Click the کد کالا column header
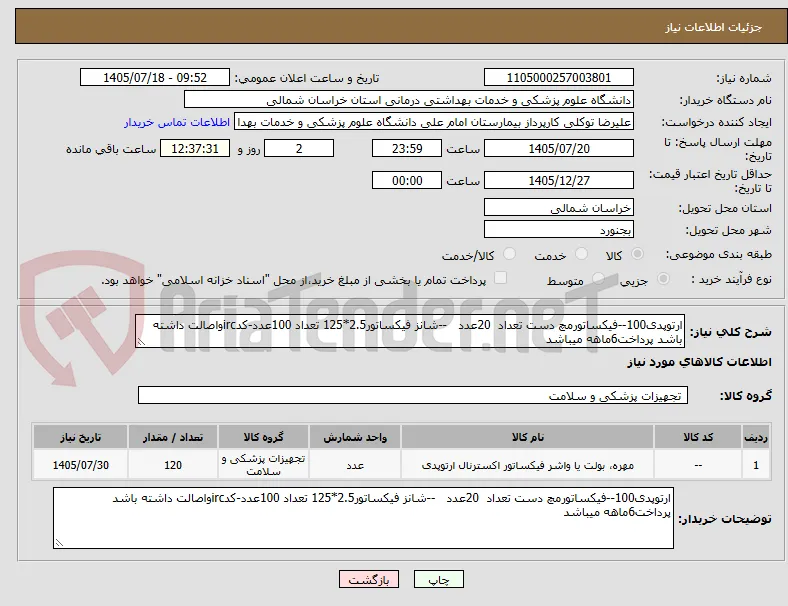788x606 pixels. [698, 437]
